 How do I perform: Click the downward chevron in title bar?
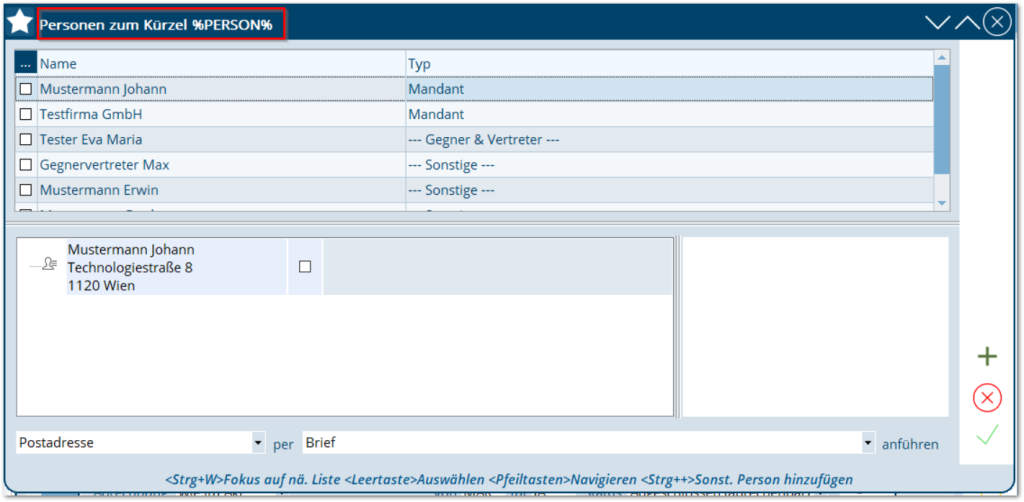click(937, 23)
